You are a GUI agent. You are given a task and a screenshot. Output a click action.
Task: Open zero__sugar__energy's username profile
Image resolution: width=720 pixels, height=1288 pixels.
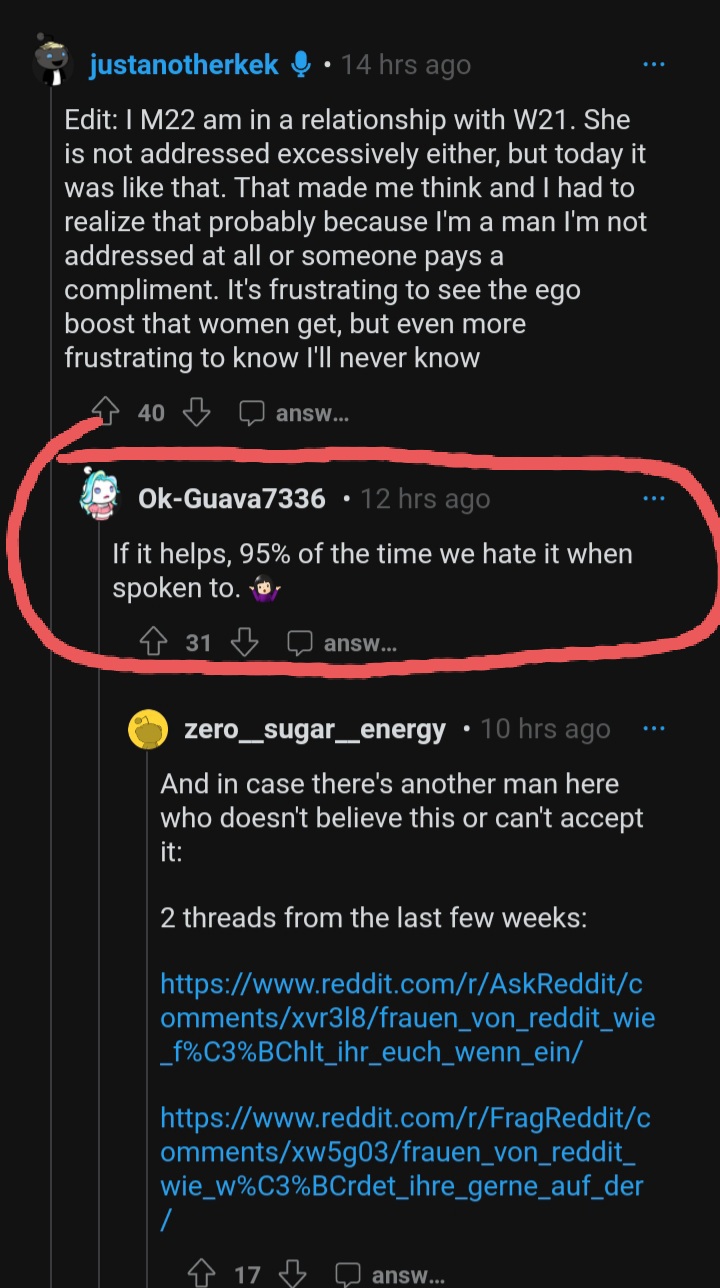click(x=315, y=729)
